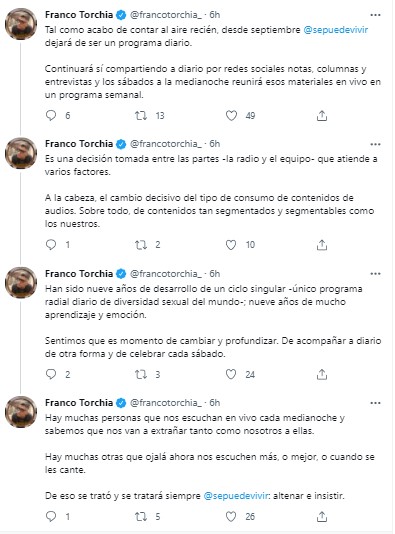Reply to the tweet with 2 replies
Viewport: 395px width, 534px height.
51,374
